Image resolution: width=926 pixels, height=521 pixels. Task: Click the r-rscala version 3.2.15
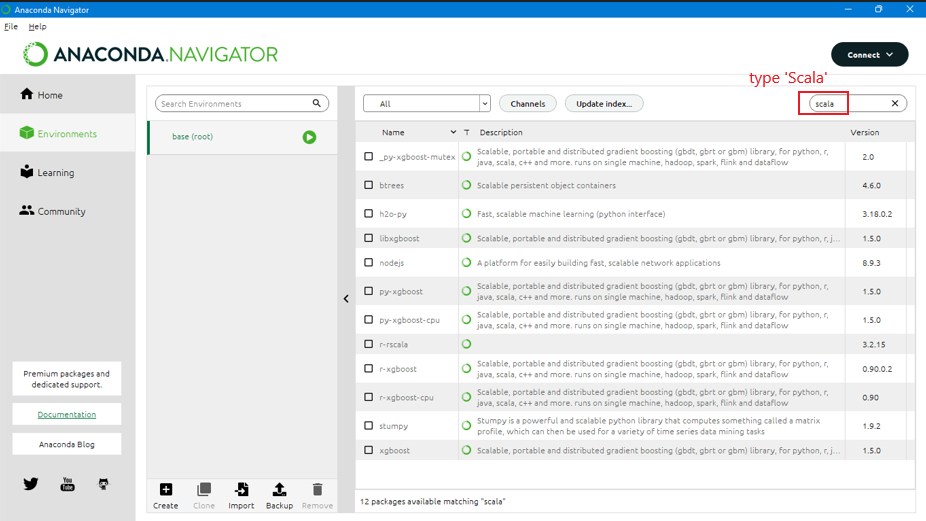pos(873,344)
